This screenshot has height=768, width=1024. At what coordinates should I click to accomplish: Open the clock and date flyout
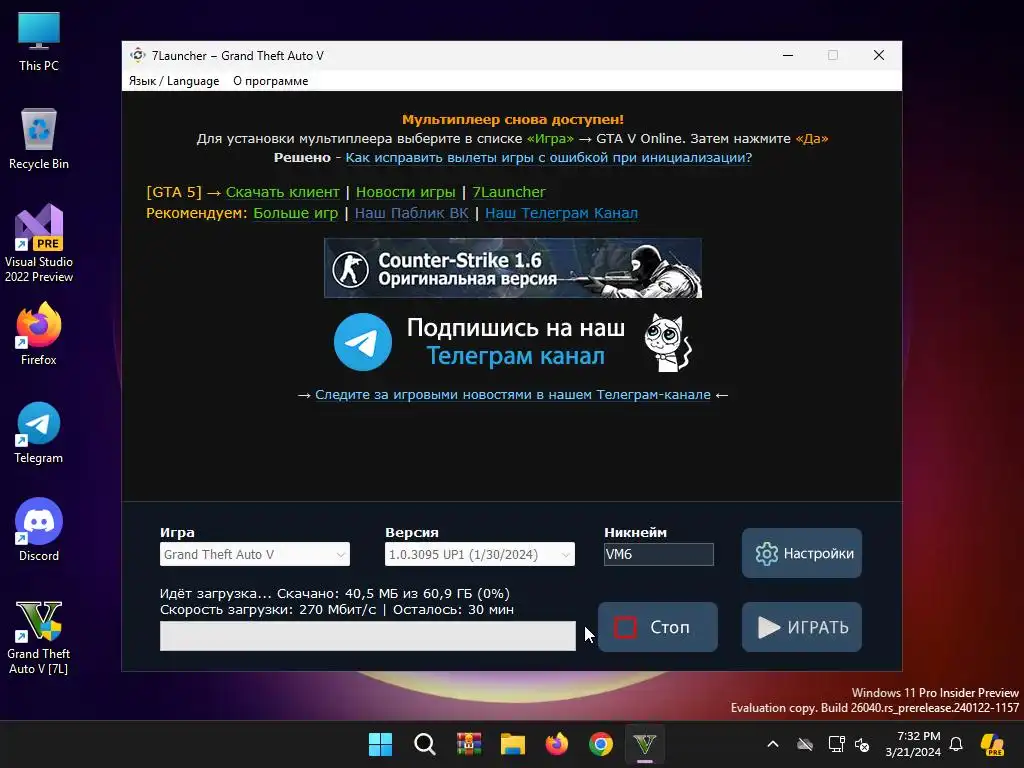[913, 744]
